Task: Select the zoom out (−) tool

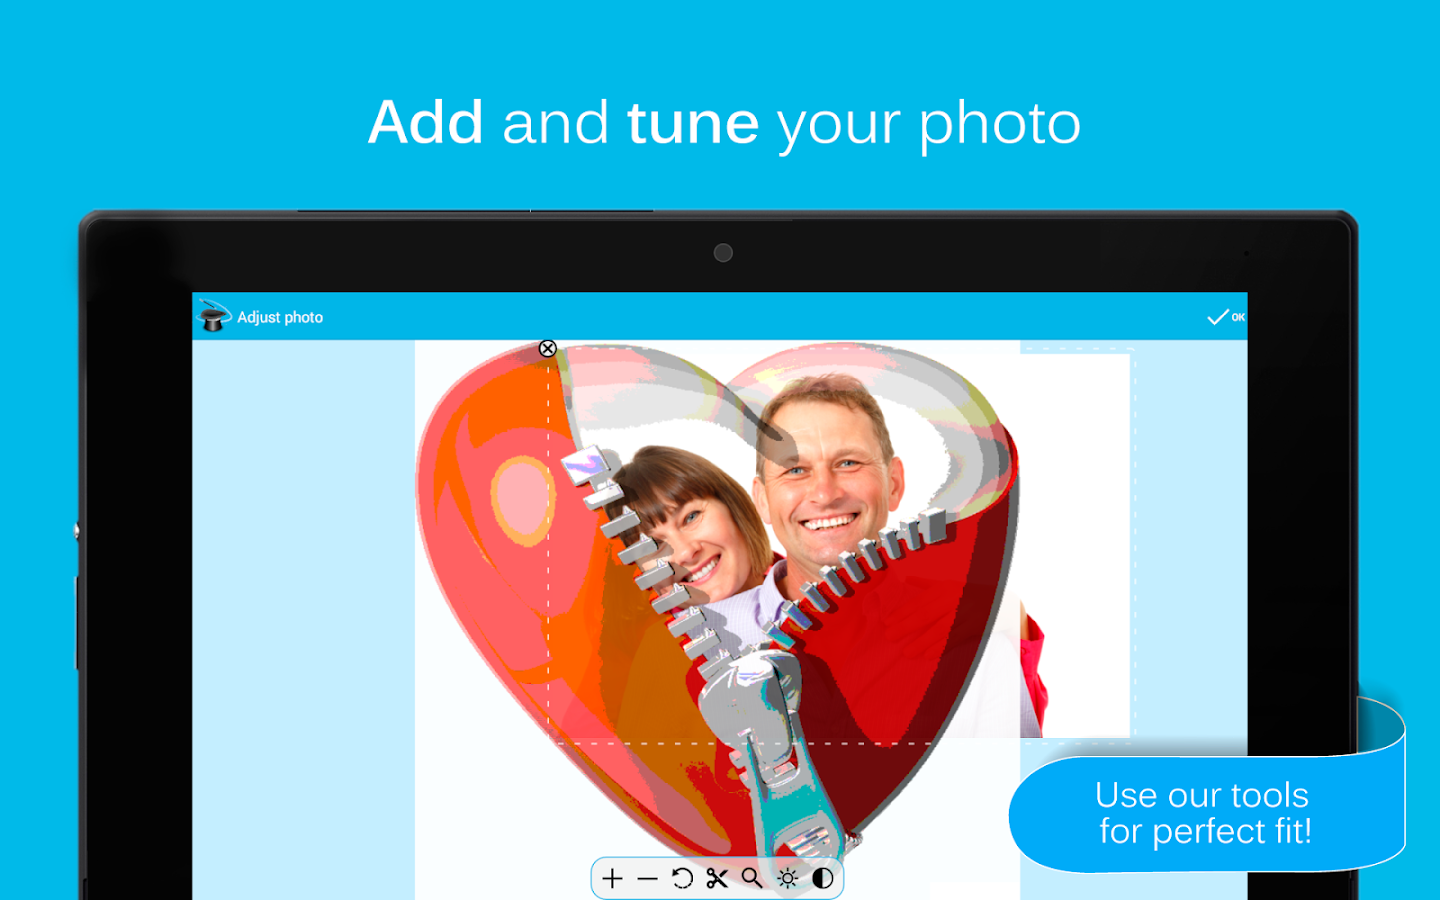Action: (648, 878)
